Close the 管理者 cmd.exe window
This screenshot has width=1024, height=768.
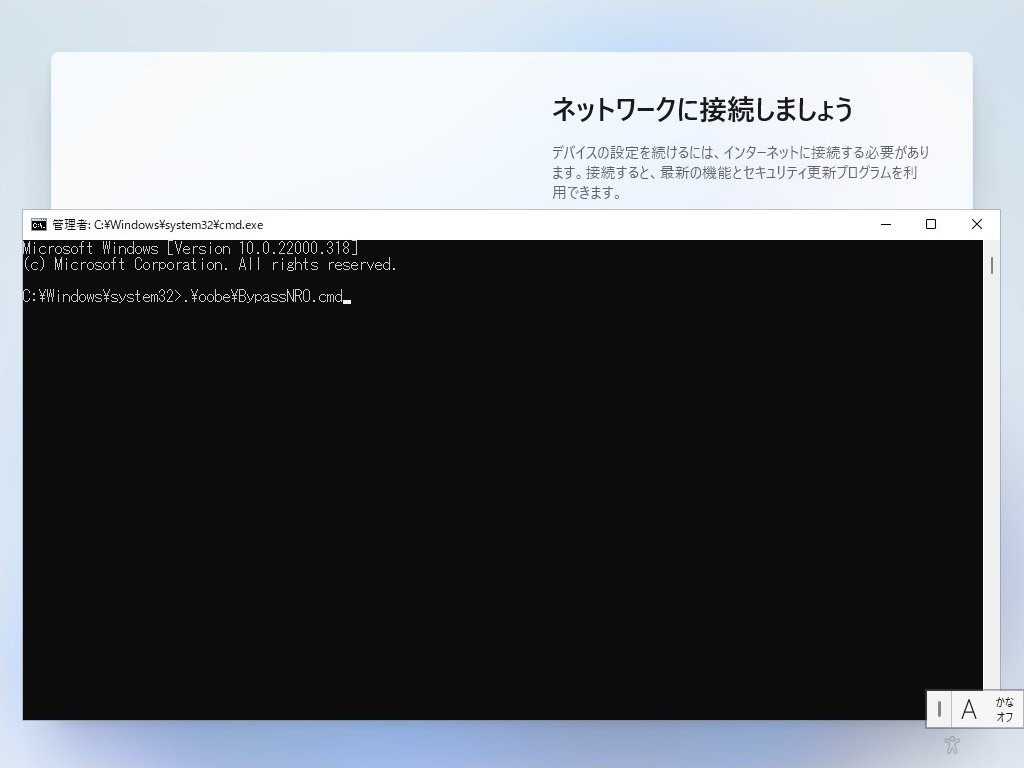coord(977,224)
